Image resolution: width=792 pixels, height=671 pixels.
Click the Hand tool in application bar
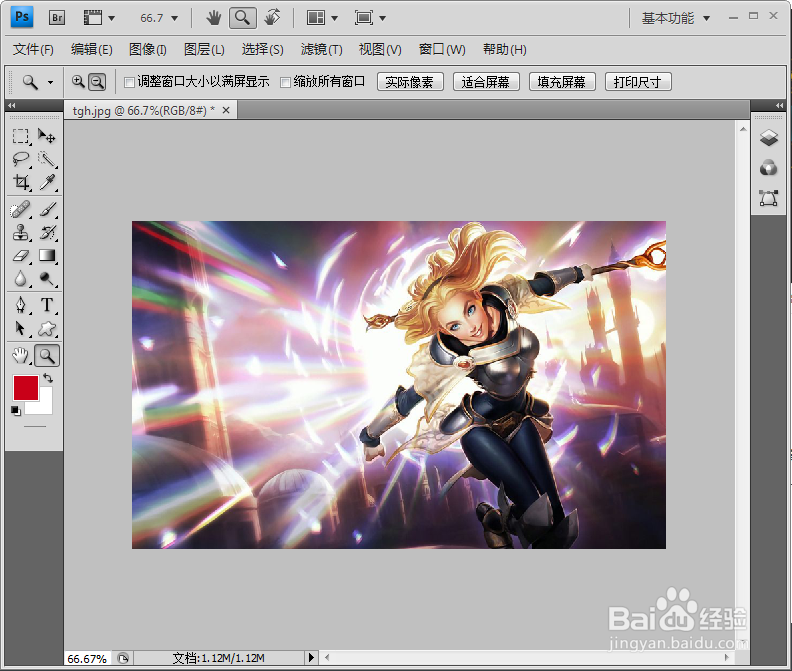214,18
